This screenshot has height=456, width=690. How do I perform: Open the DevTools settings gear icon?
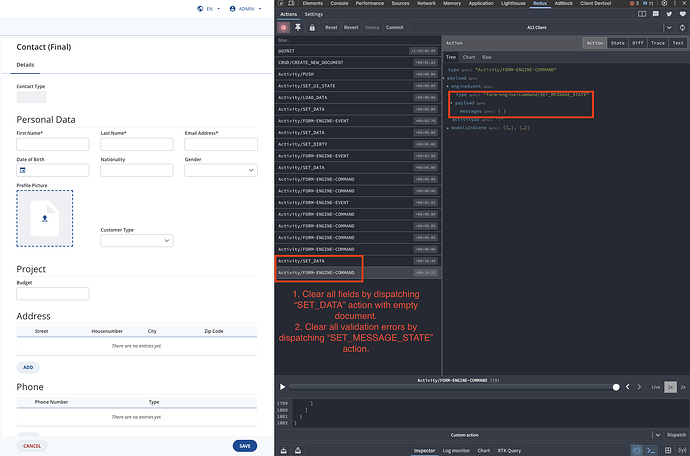pyautogui.click(x=664, y=3)
